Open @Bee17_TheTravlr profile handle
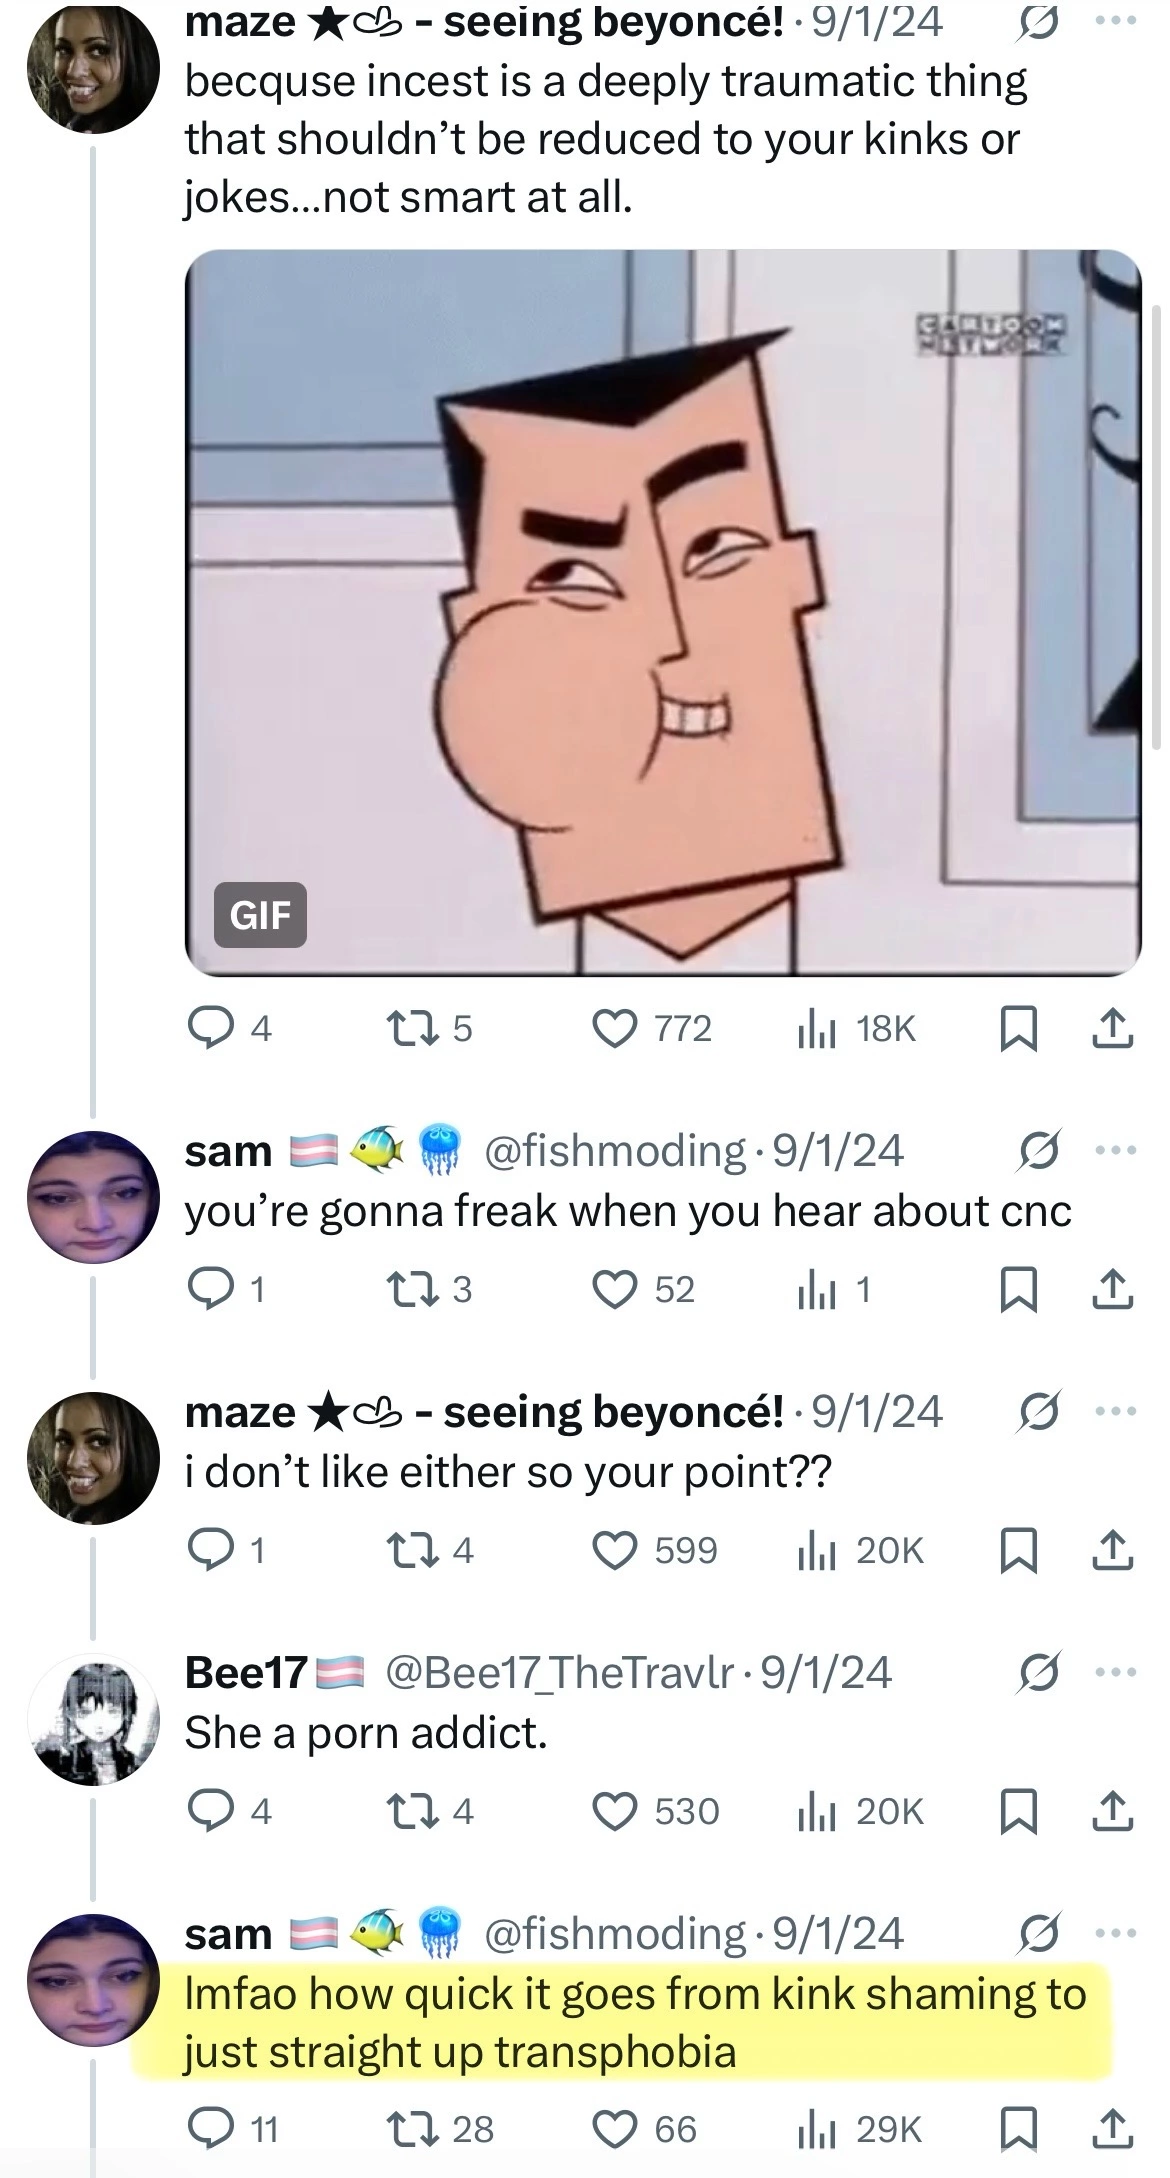Screen dimensions: 1170x2178 point(564,1672)
